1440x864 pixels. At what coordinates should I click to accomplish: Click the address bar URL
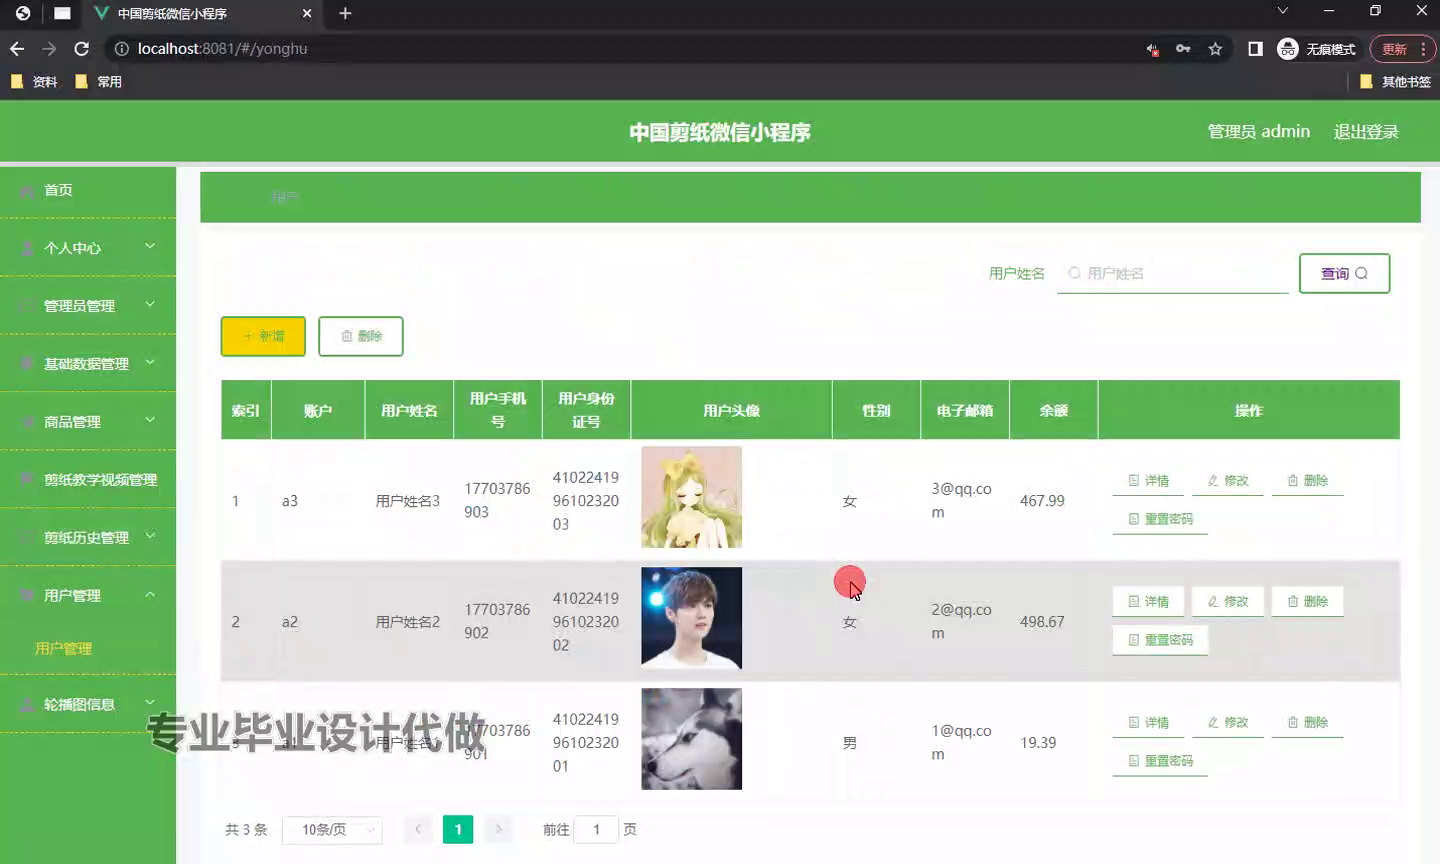click(x=222, y=49)
